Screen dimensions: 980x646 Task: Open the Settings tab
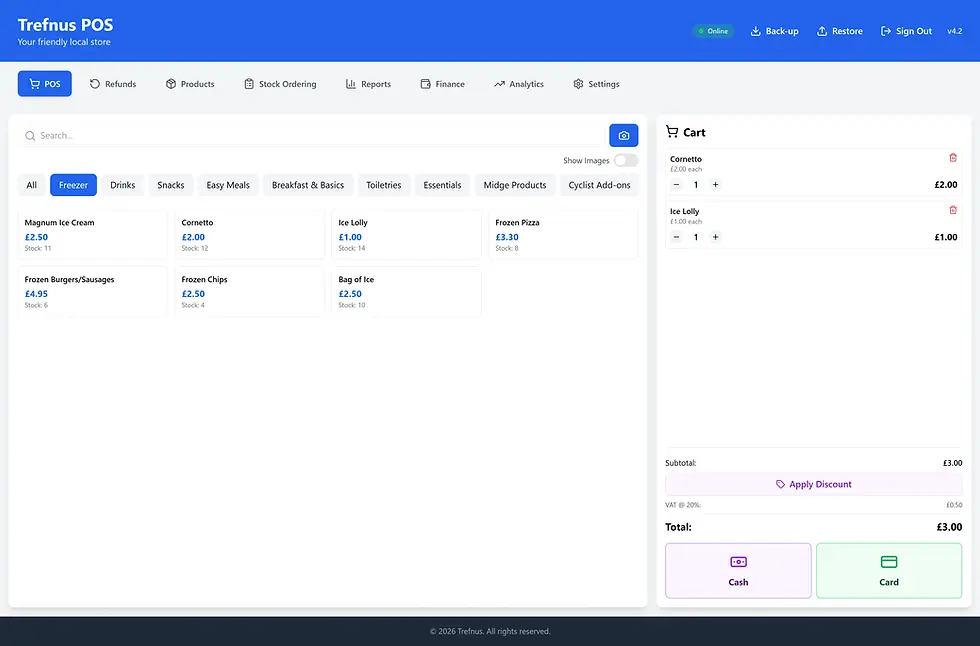point(596,84)
